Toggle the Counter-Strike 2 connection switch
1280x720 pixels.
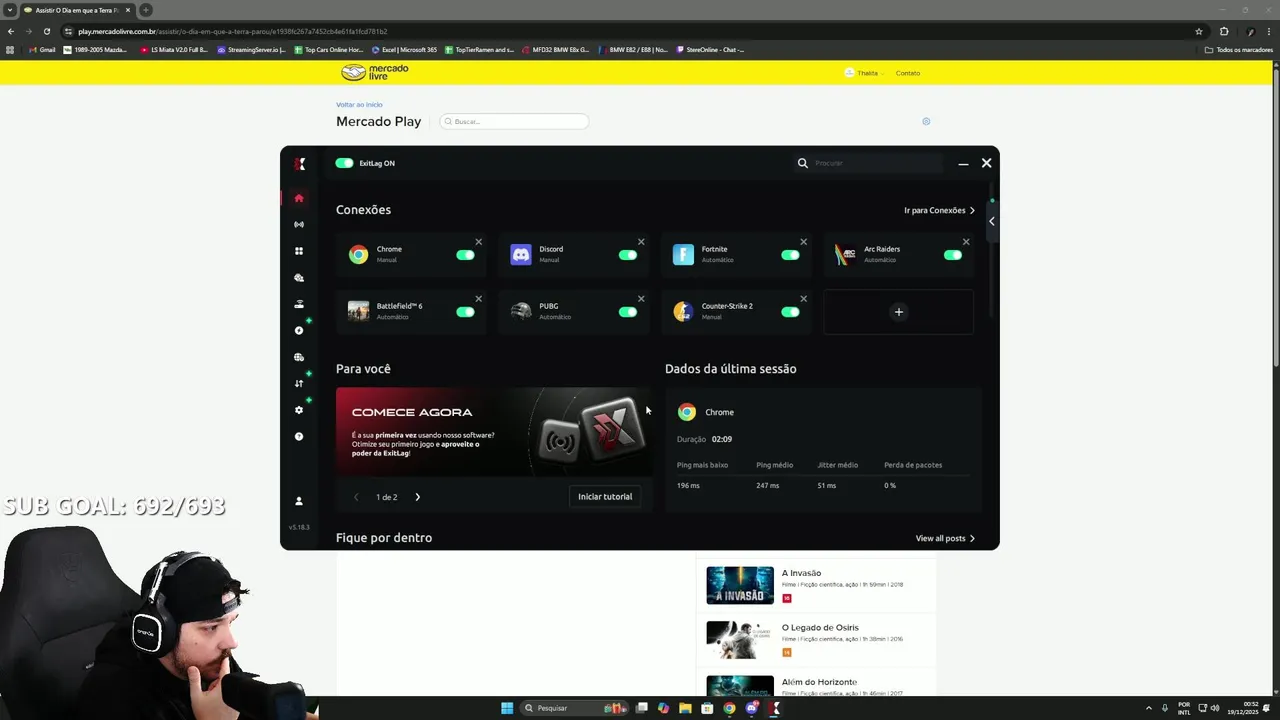tap(790, 312)
